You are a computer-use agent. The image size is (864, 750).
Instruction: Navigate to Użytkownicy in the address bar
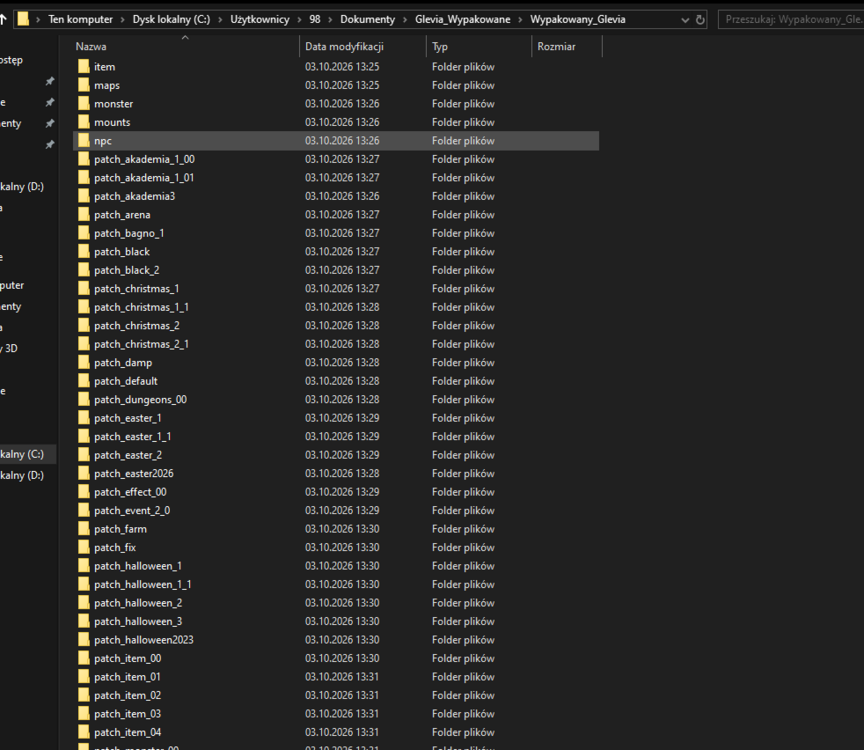(x=260, y=19)
